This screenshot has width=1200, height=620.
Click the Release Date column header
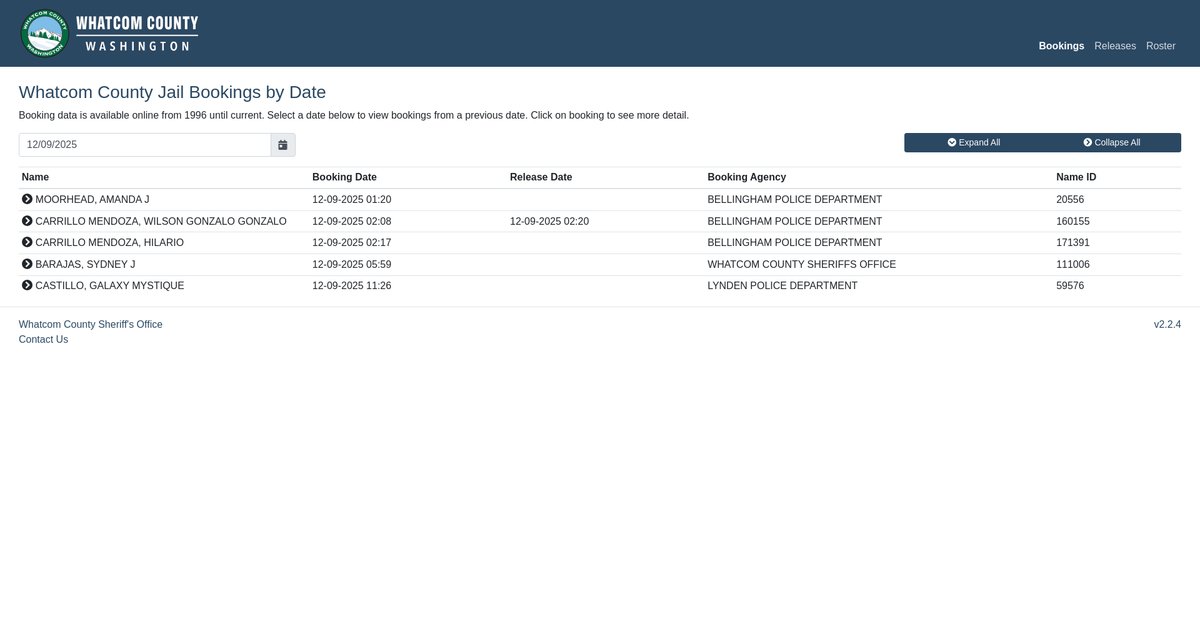pos(541,178)
